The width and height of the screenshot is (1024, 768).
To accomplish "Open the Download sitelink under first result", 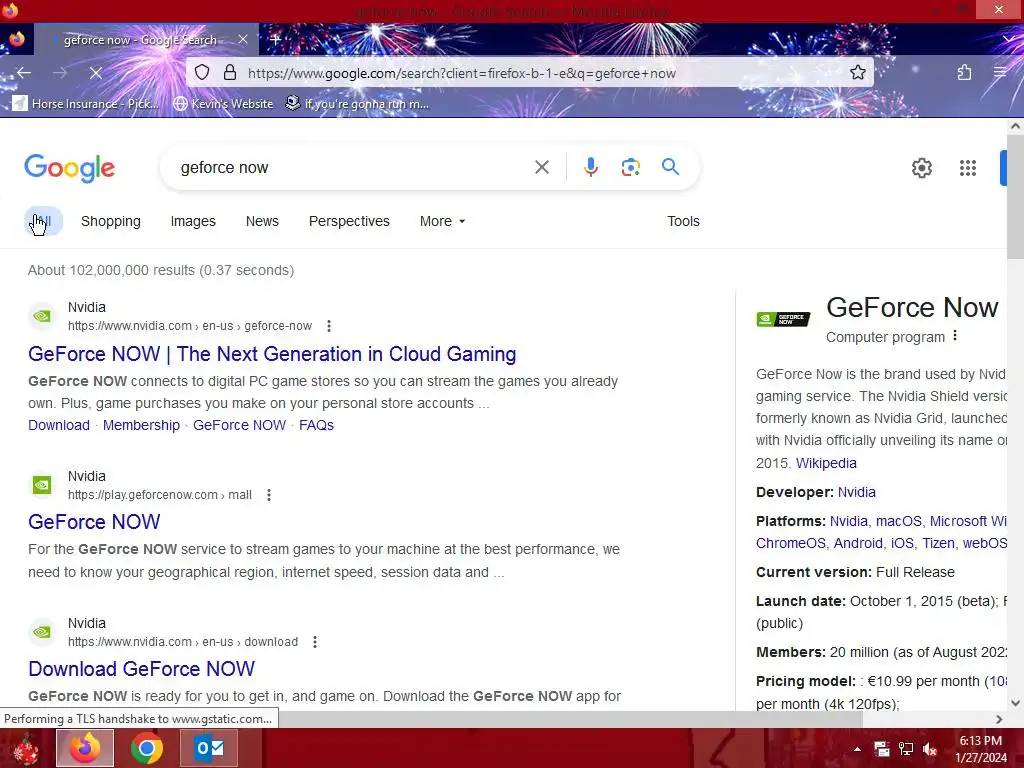I will coord(59,424).
